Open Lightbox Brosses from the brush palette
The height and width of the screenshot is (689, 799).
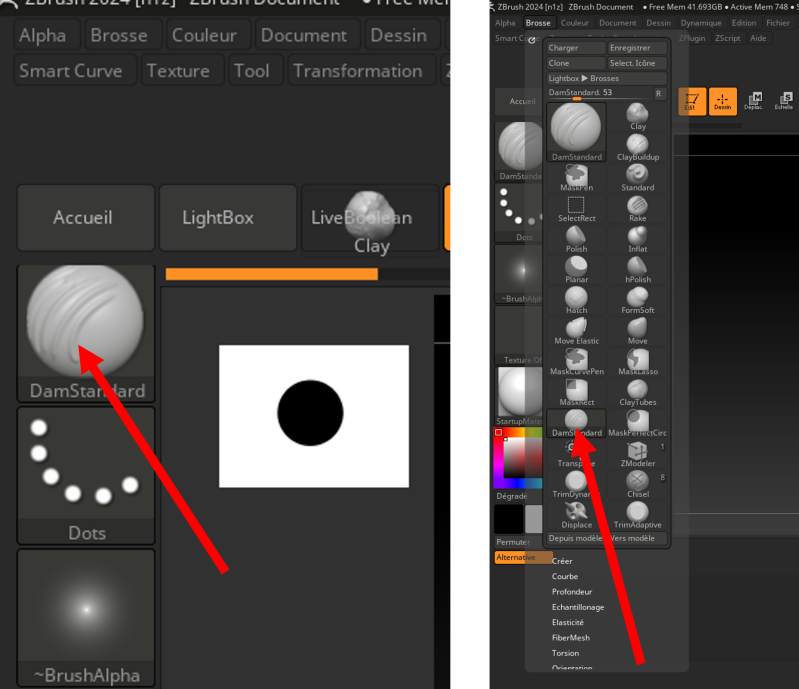pos(606,78)
